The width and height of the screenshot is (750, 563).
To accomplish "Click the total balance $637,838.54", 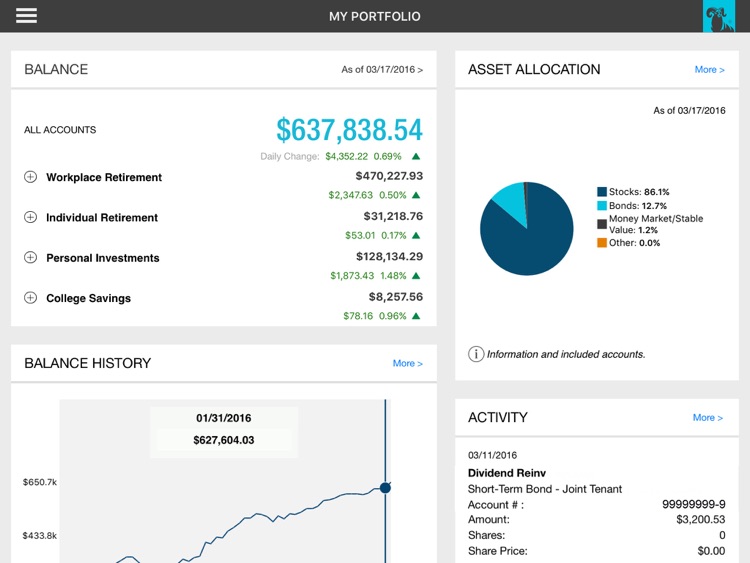I will click(349, 130).
